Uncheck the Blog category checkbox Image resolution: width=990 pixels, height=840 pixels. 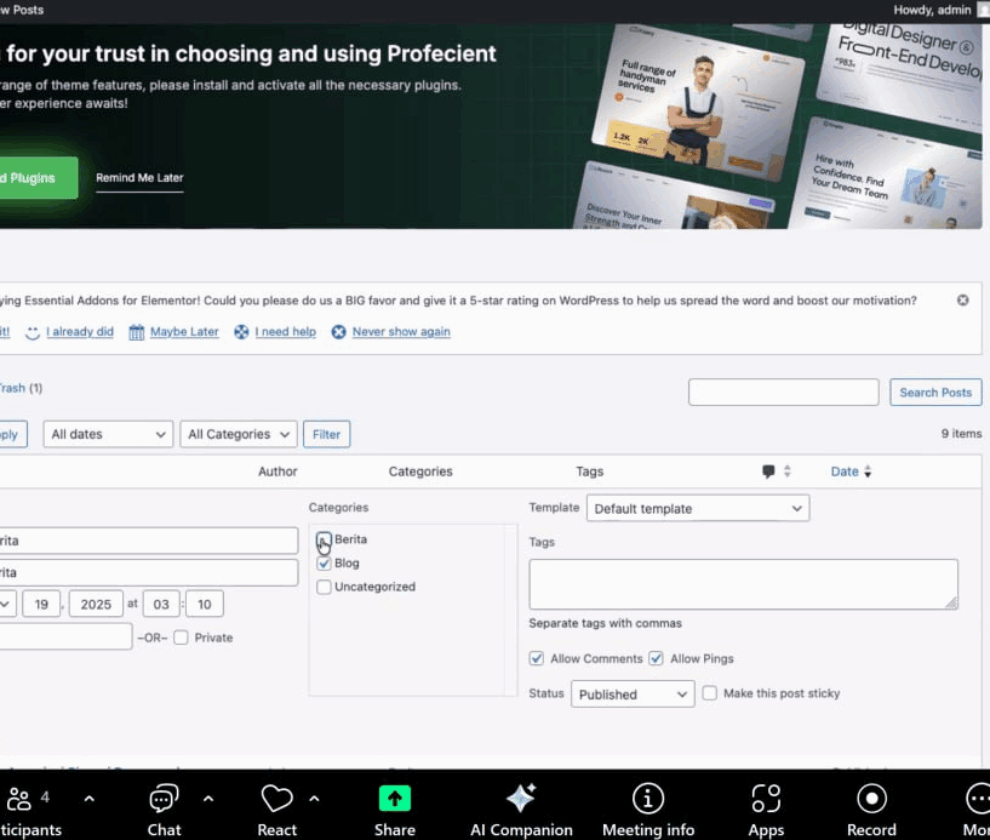coord(323,564)
